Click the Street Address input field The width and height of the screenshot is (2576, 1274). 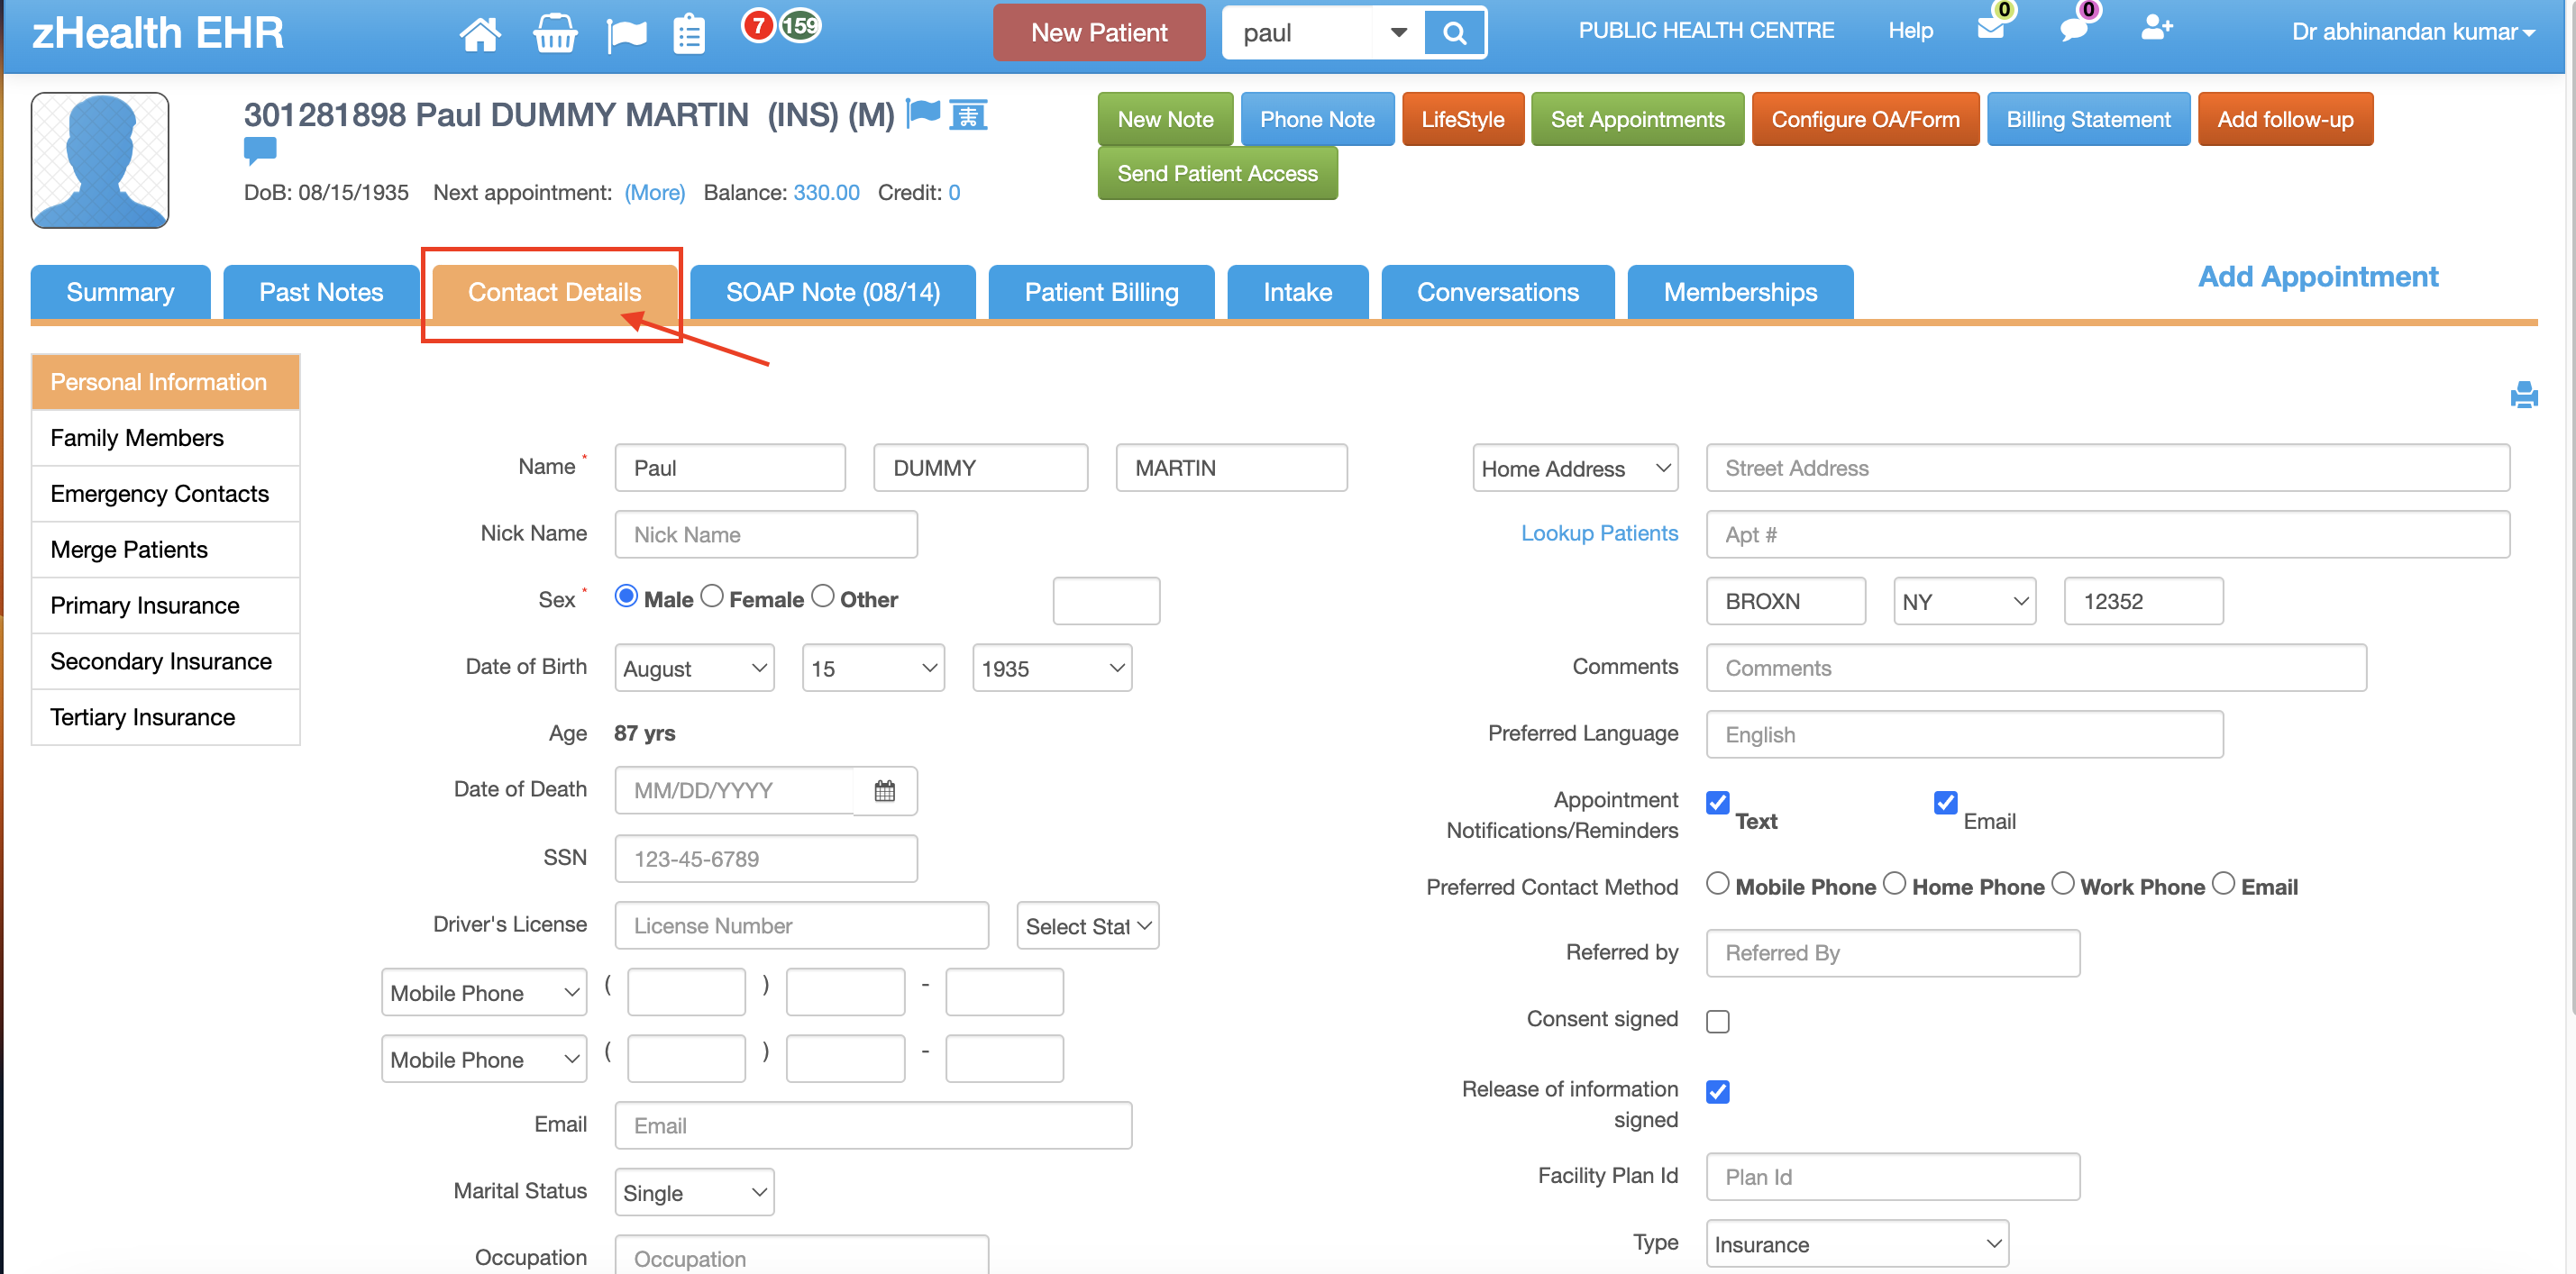click(2107, 468)
